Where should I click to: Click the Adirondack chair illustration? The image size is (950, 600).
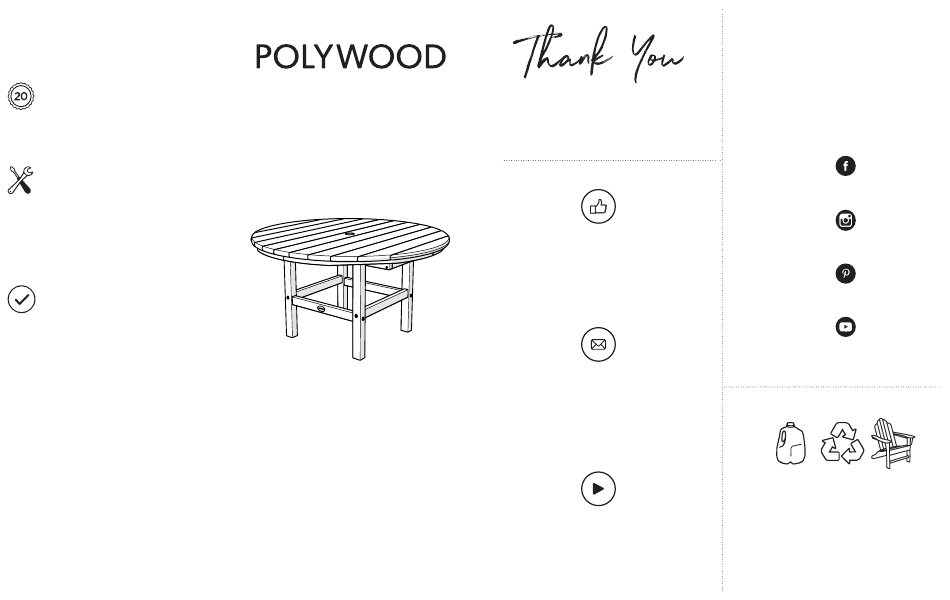coord(892,443)
